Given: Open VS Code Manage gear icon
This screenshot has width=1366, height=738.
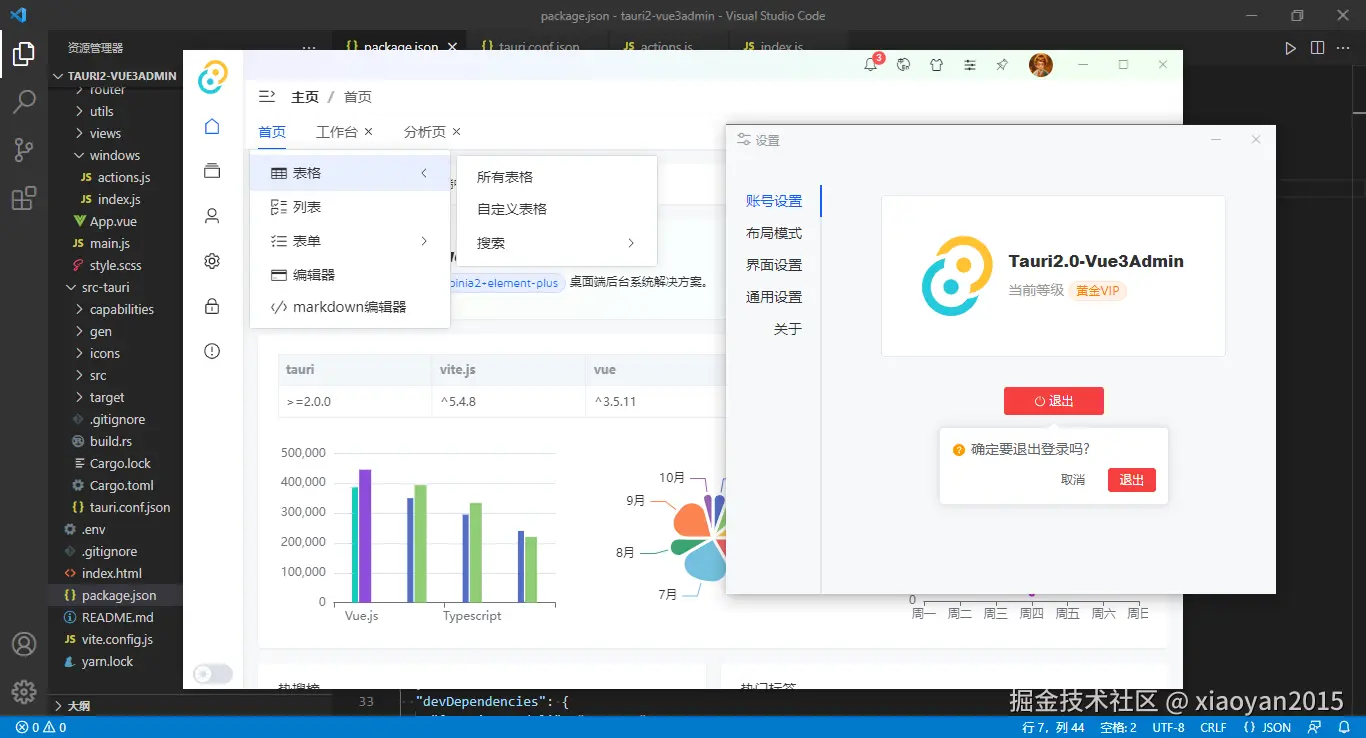Looking at the screenshot, I should coord(24,691).
